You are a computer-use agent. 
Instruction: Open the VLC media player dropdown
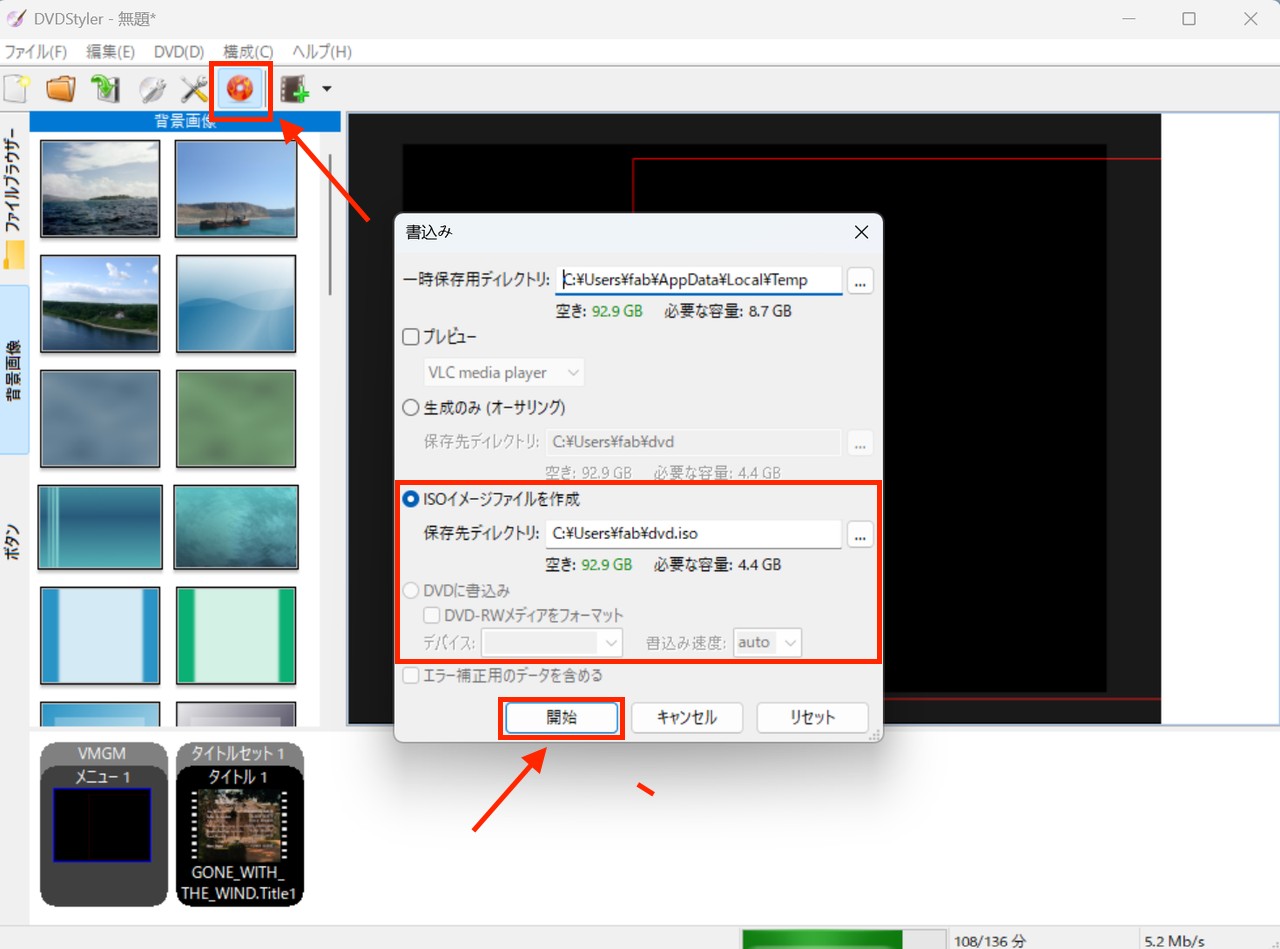504,373
